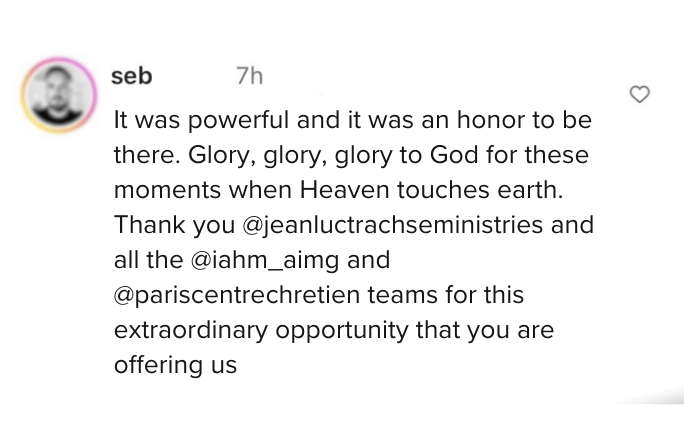690x439 pixels.
Task: Click the word 'teams' in the comment
Action: coord(403,295)
